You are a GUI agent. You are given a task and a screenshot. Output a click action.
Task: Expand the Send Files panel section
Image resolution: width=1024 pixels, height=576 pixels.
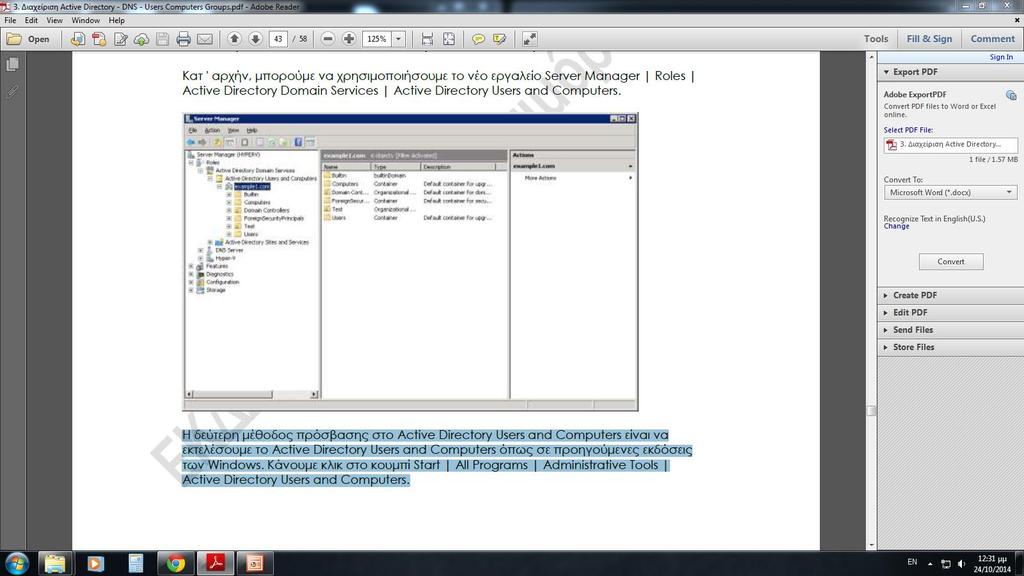pos(950,330)
